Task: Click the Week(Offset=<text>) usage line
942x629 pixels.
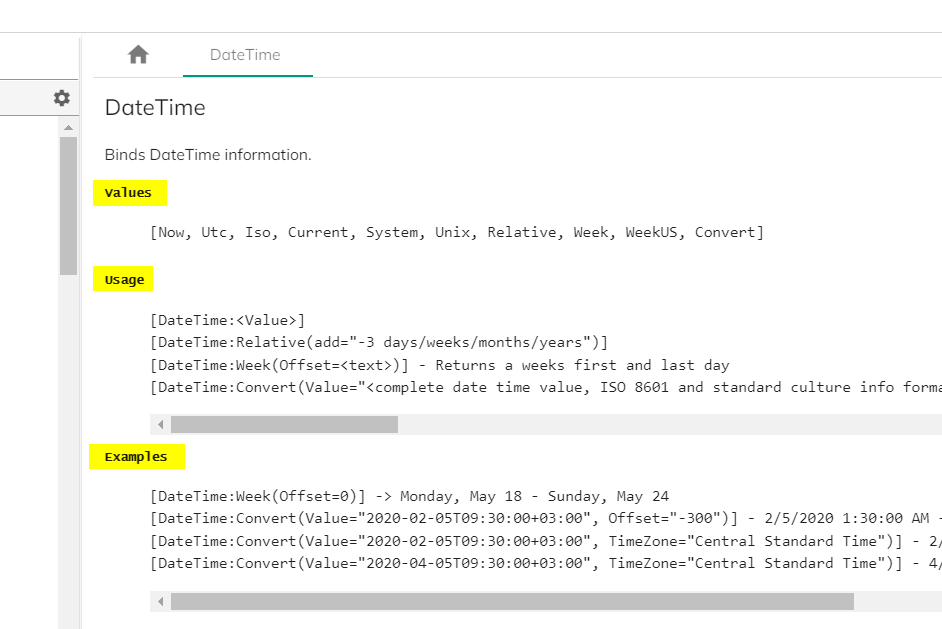Action: coord(440,365)
